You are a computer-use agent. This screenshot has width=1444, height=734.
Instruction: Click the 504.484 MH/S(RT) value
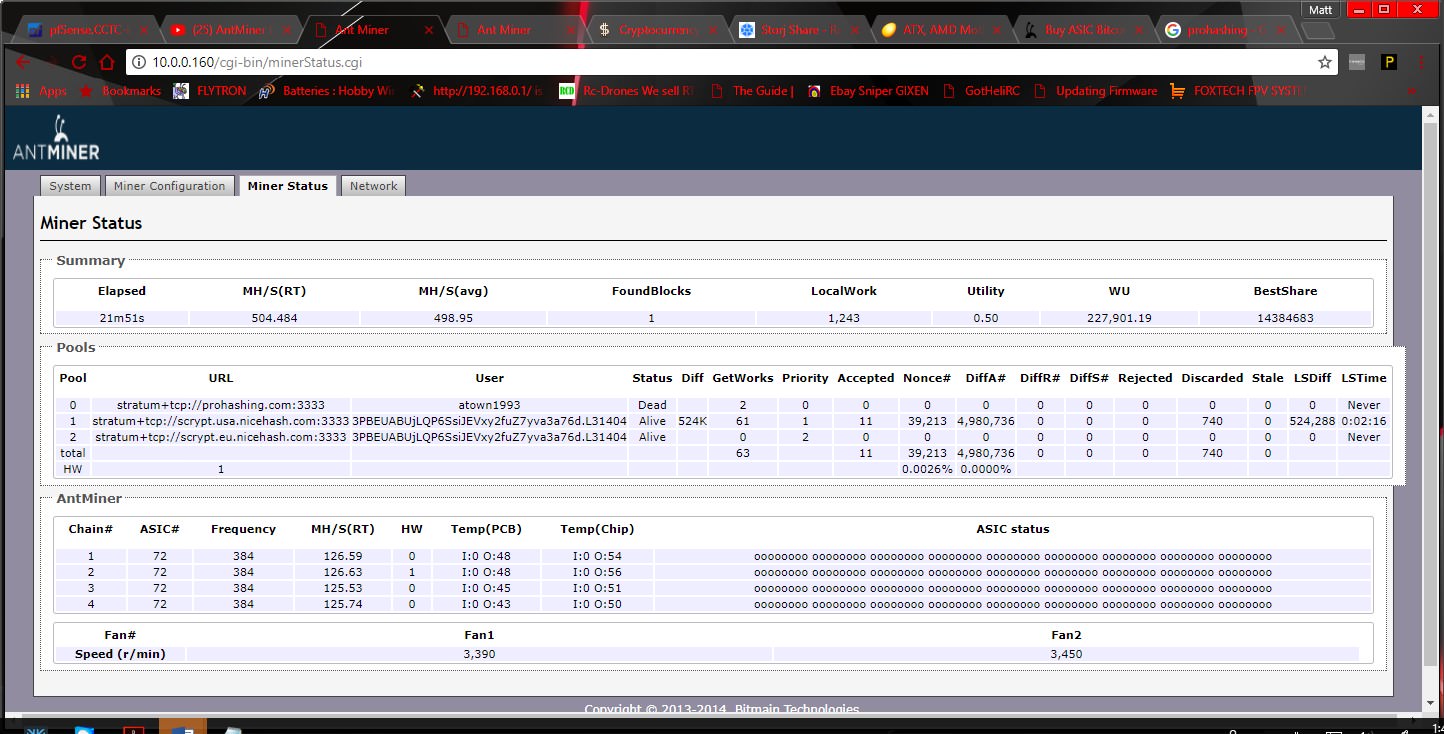coord(273,318)
